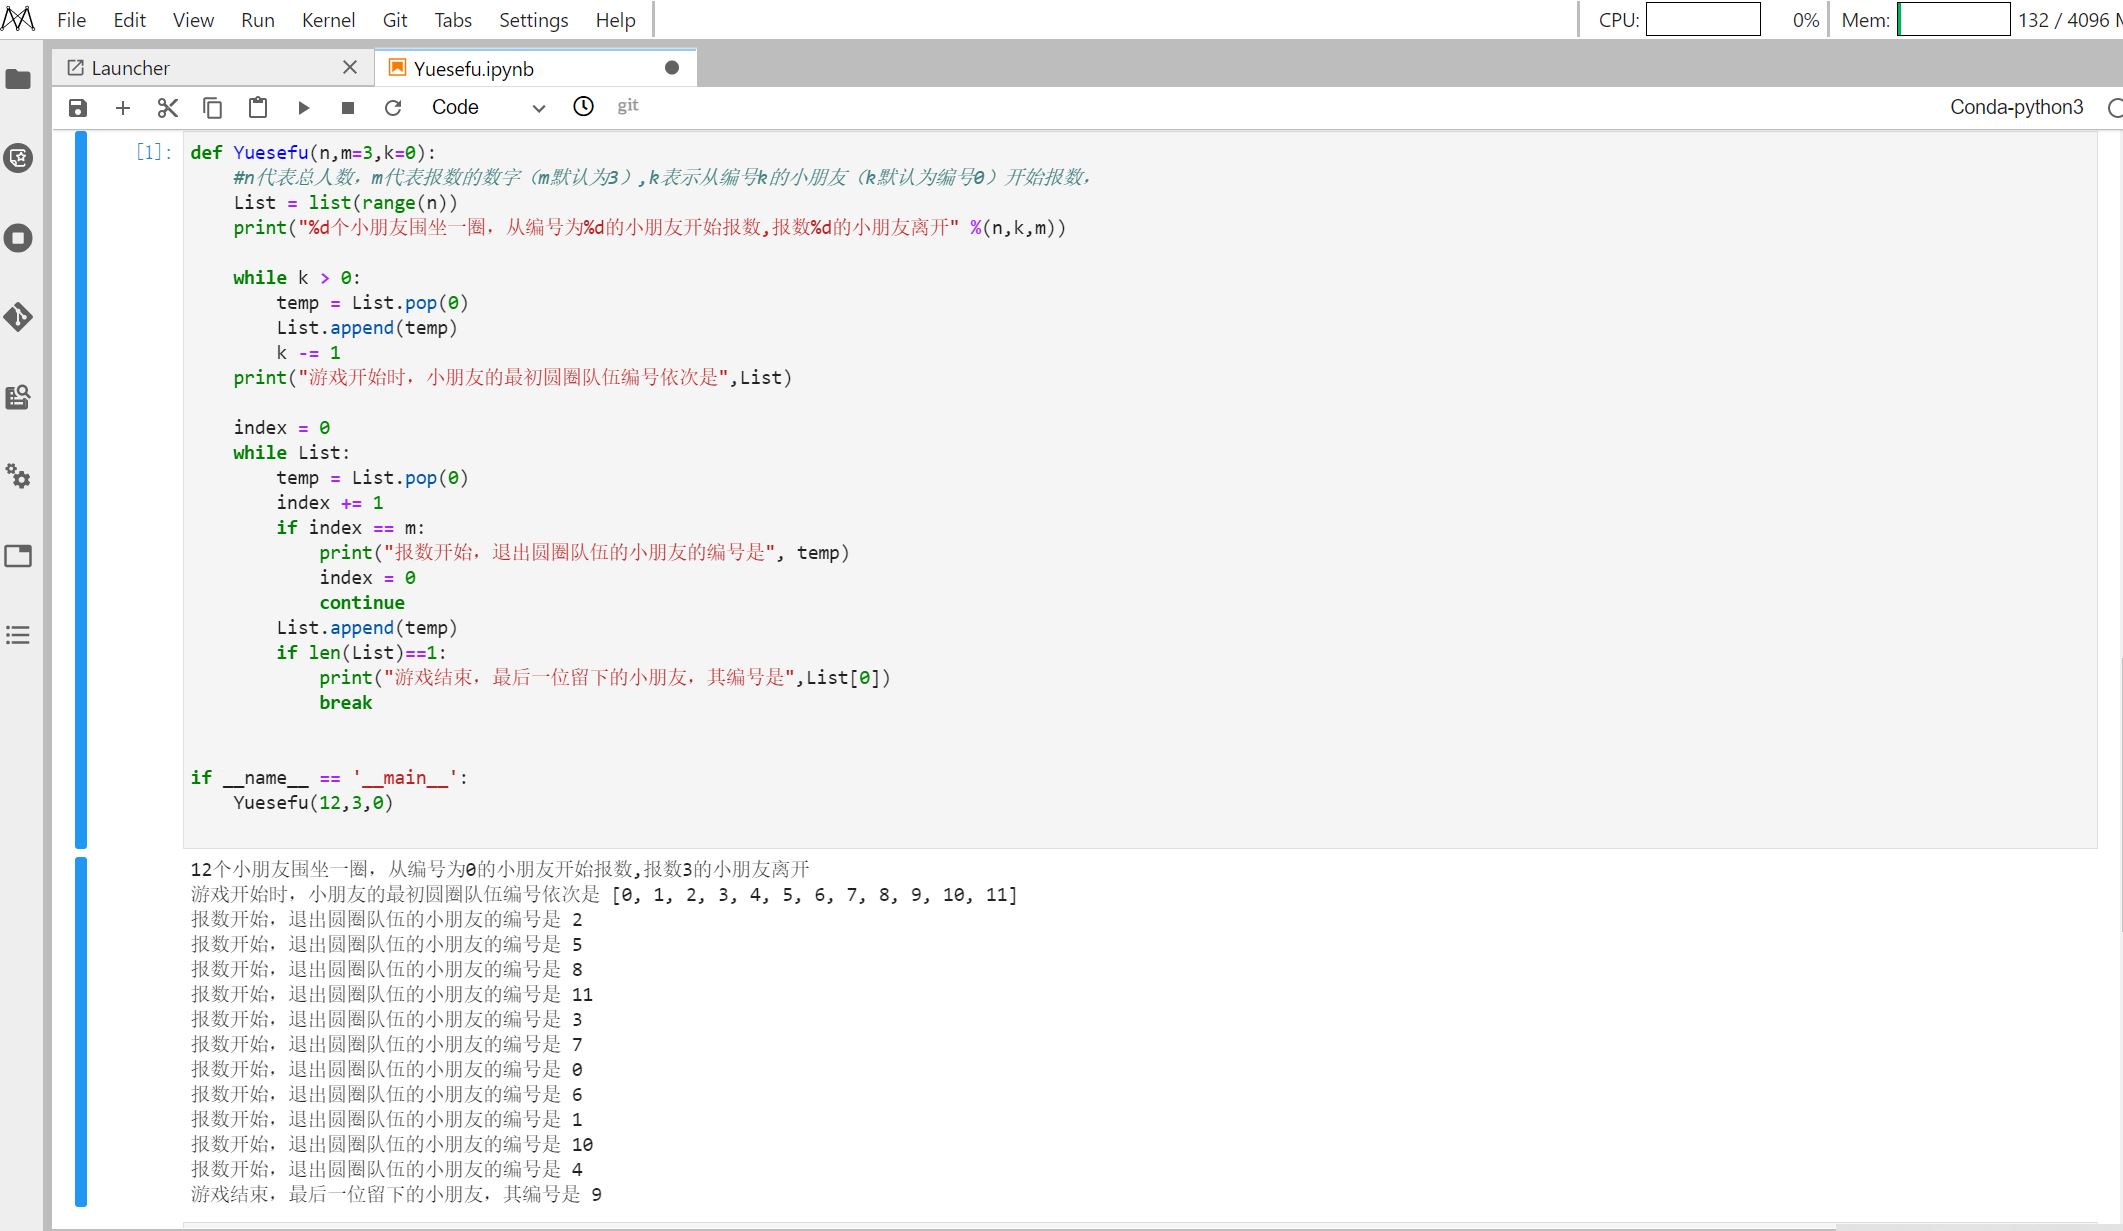
Task: Collapse the code cell via blue collapser bar
Action: (81, 490)
